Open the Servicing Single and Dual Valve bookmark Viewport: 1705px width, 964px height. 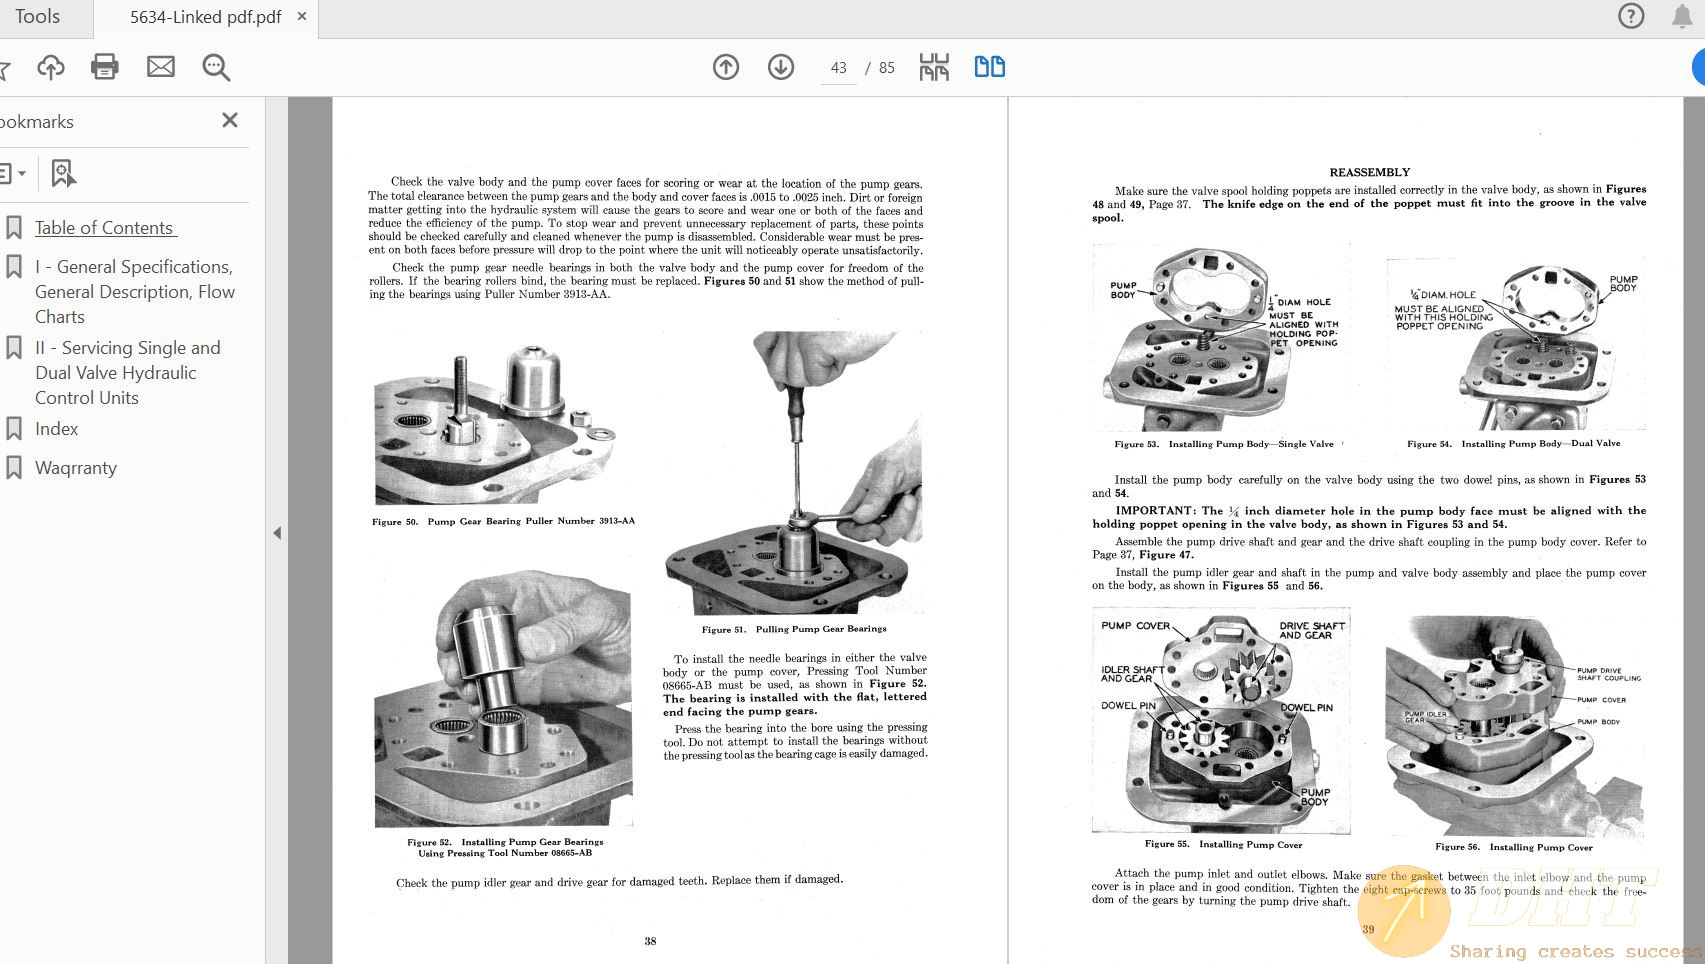(128, 373)
